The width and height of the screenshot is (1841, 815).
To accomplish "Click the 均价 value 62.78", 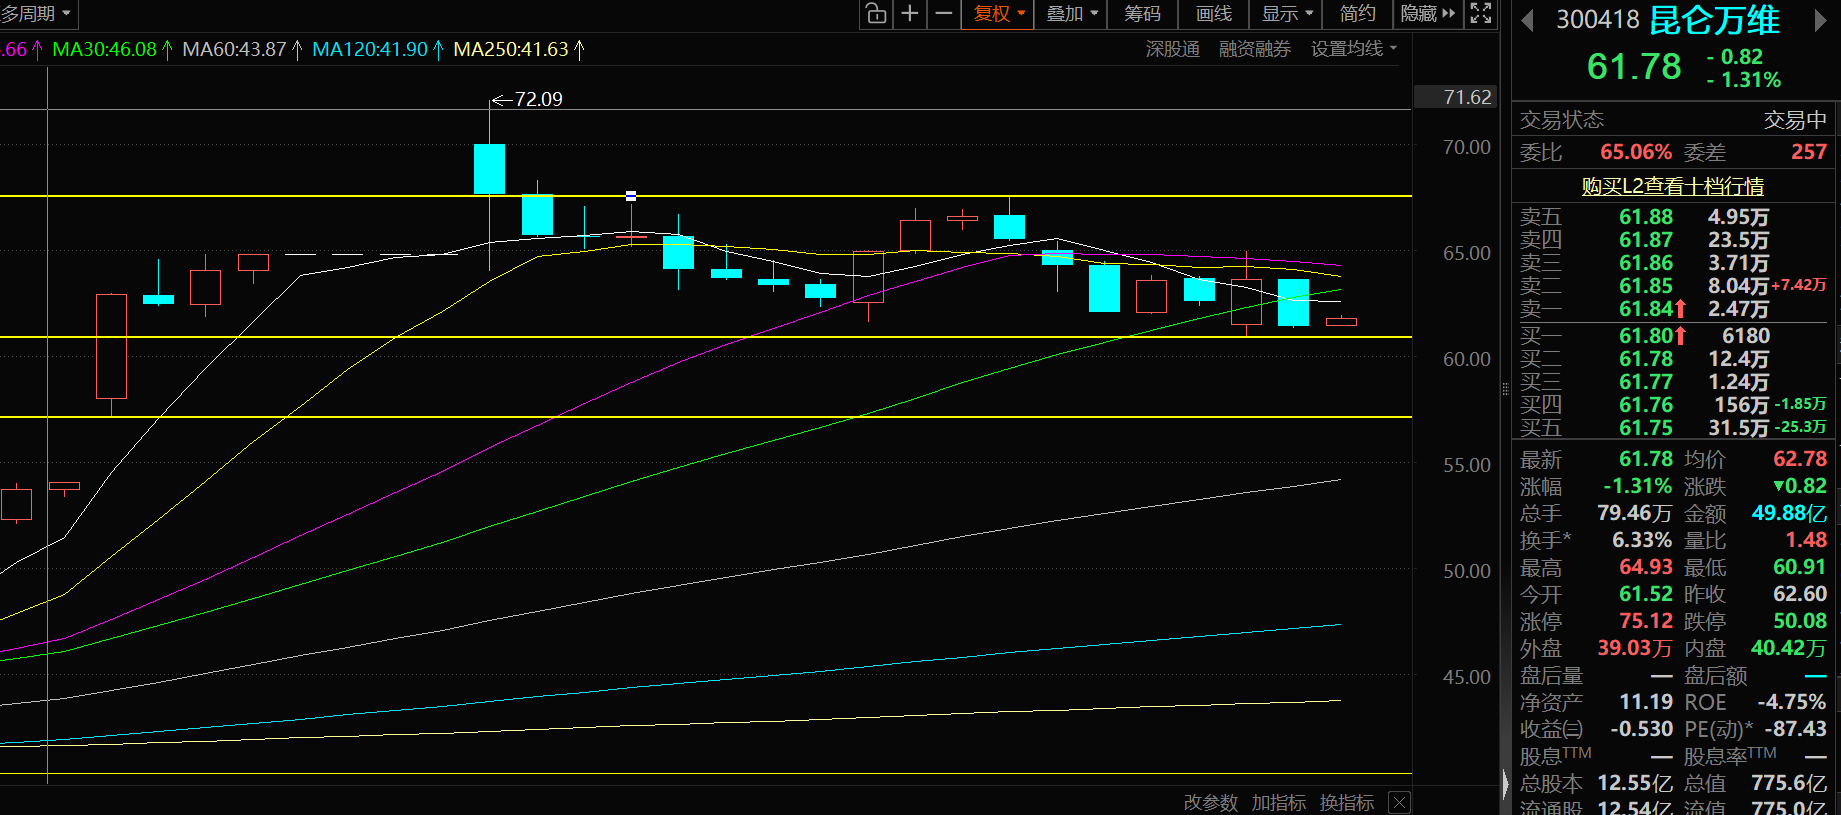I will (1800, 459).
